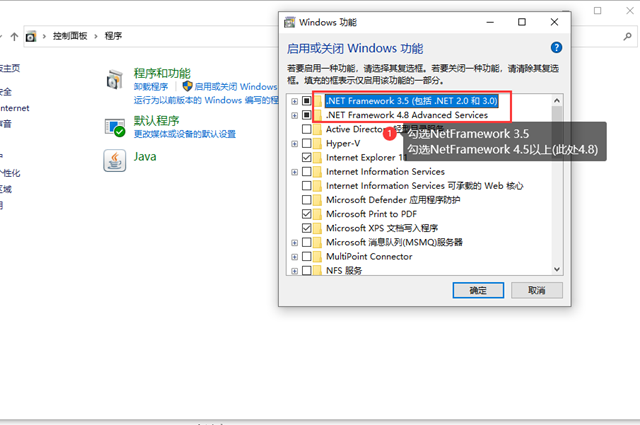The width and height of the screenshot is (640, 425).
Task: Click 程序 in the breadcrumb path
Action: [x=113, y=35]
